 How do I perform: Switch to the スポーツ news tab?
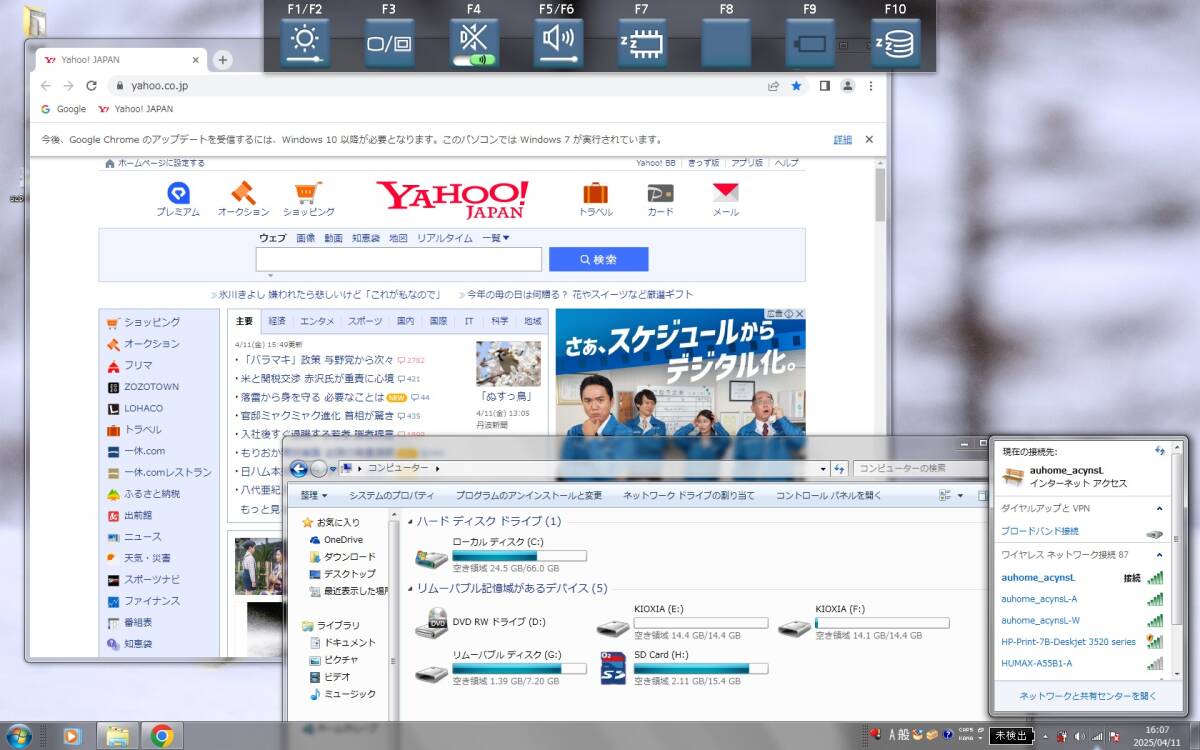point(365,321)
